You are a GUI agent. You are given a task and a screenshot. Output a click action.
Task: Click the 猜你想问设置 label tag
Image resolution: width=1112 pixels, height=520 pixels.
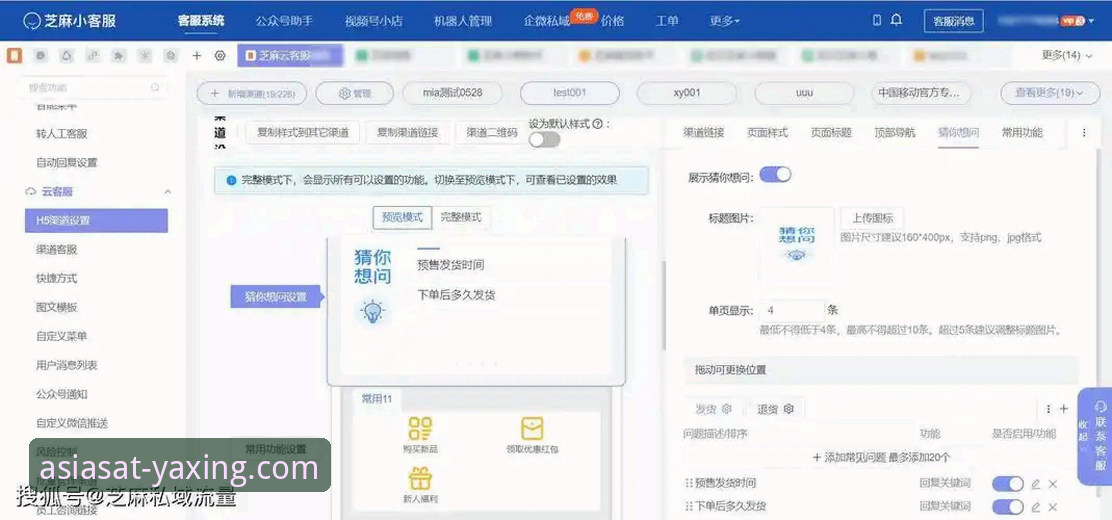coord(276,297)
